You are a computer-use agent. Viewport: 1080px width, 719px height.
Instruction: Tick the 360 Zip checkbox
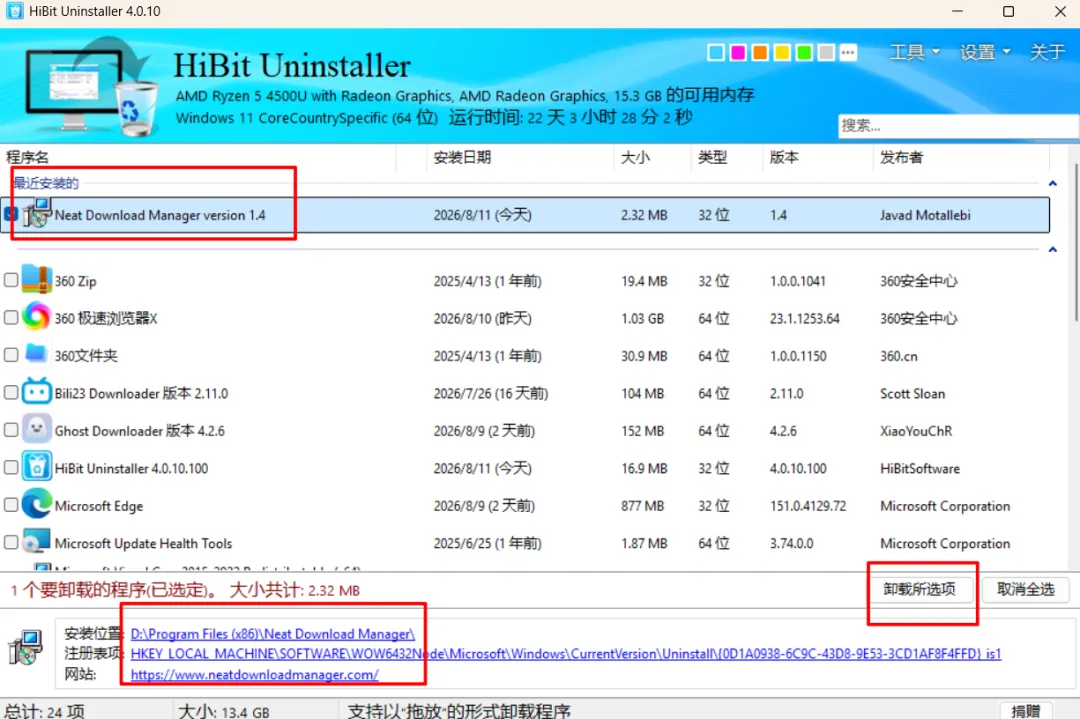click(x=11, y=280)
